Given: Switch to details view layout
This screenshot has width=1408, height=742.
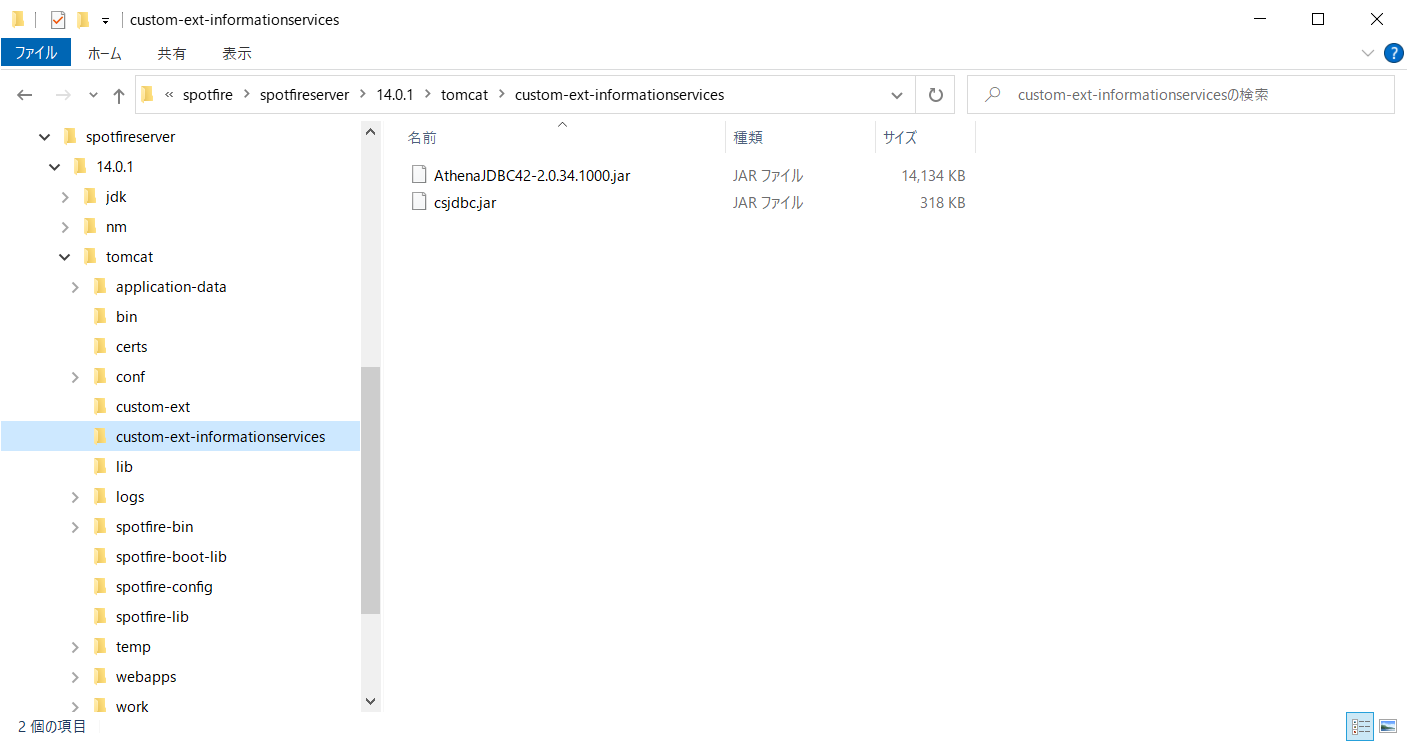Looking at the screenshot, I should coord(1361,726).
